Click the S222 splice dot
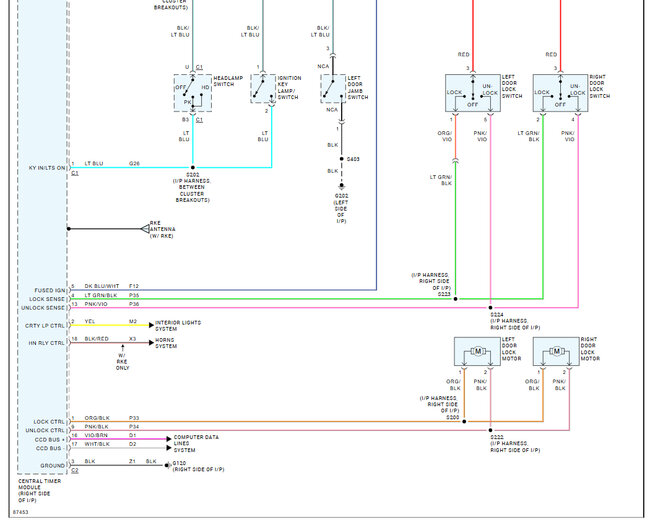 (x=490, y=430)
